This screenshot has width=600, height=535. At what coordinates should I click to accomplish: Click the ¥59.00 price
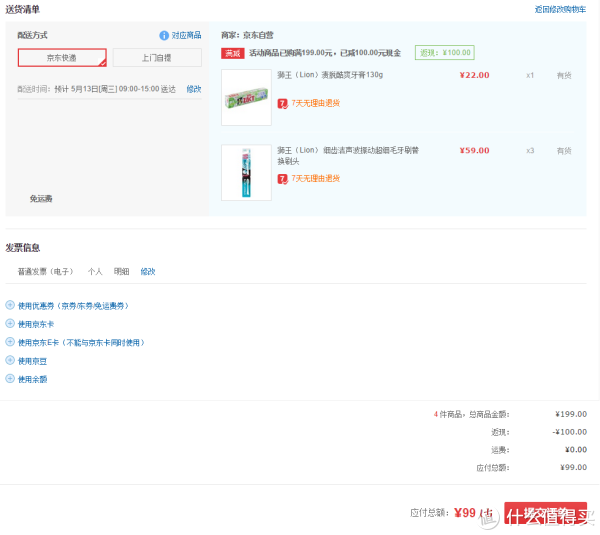(x=474, y=151)
